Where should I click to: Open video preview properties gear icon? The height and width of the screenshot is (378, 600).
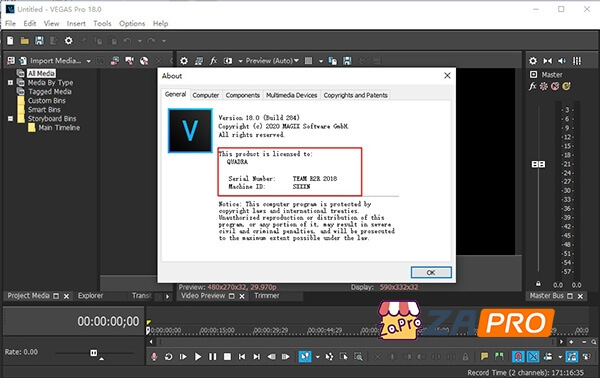pyautogui.click(x=184, y=61)
